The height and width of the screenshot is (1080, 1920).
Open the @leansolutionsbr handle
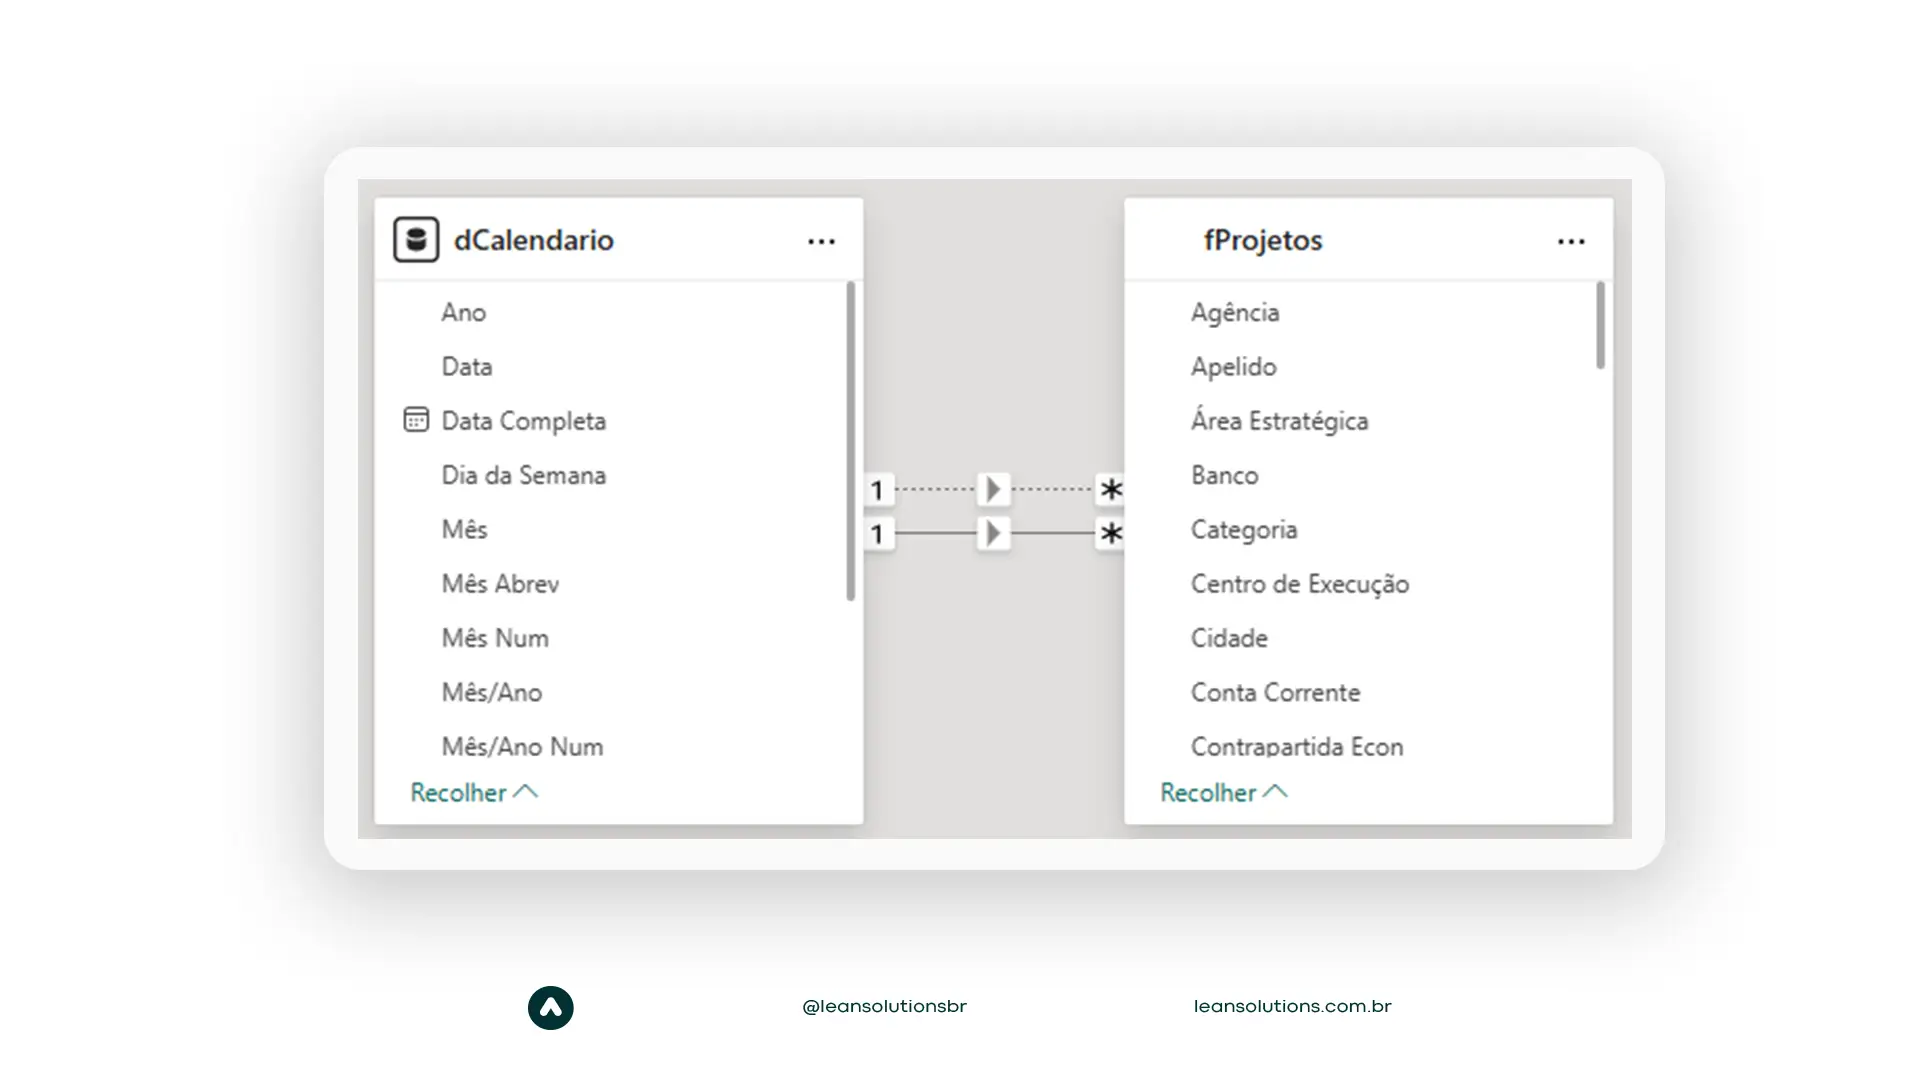tap(884, 1006)
